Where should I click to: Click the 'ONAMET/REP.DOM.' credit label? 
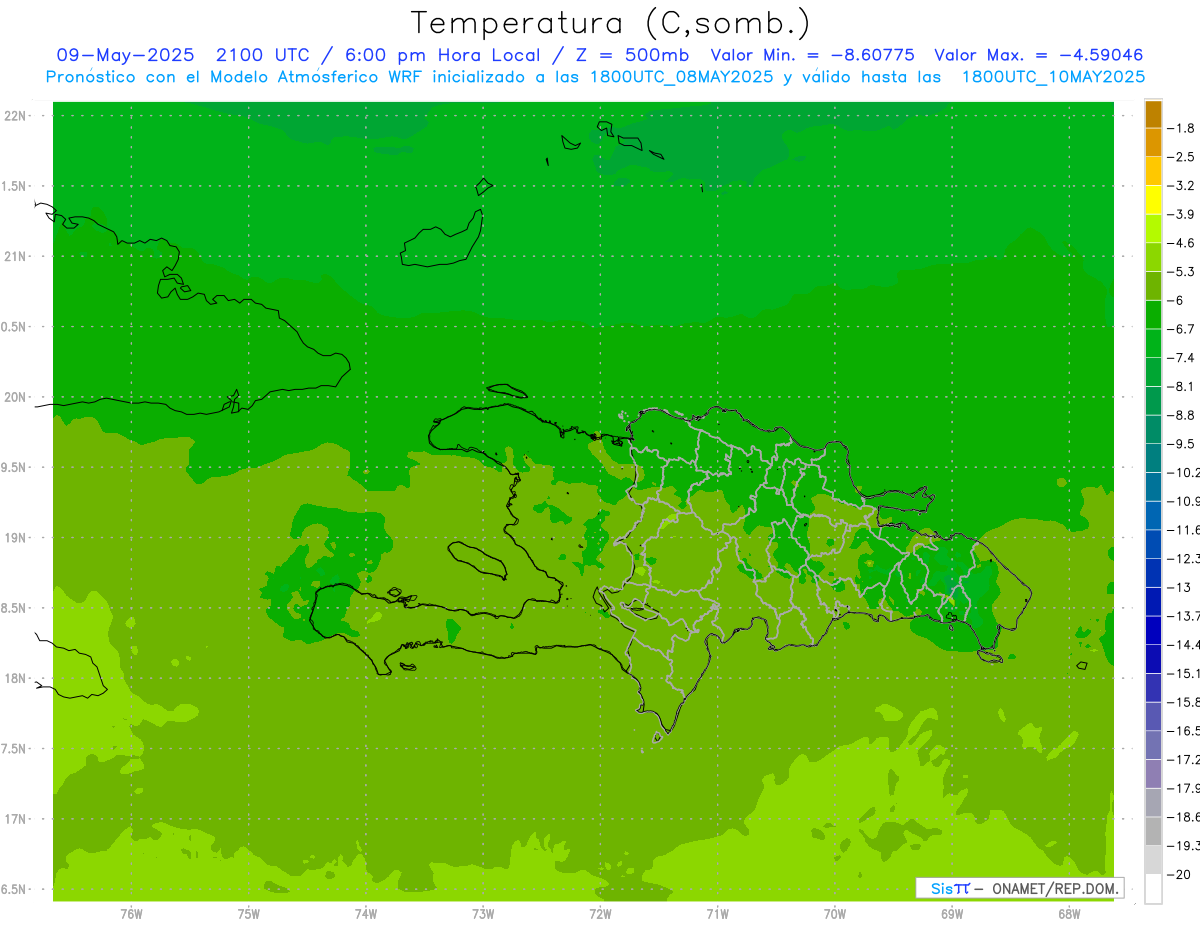[x=1054, y=888]
